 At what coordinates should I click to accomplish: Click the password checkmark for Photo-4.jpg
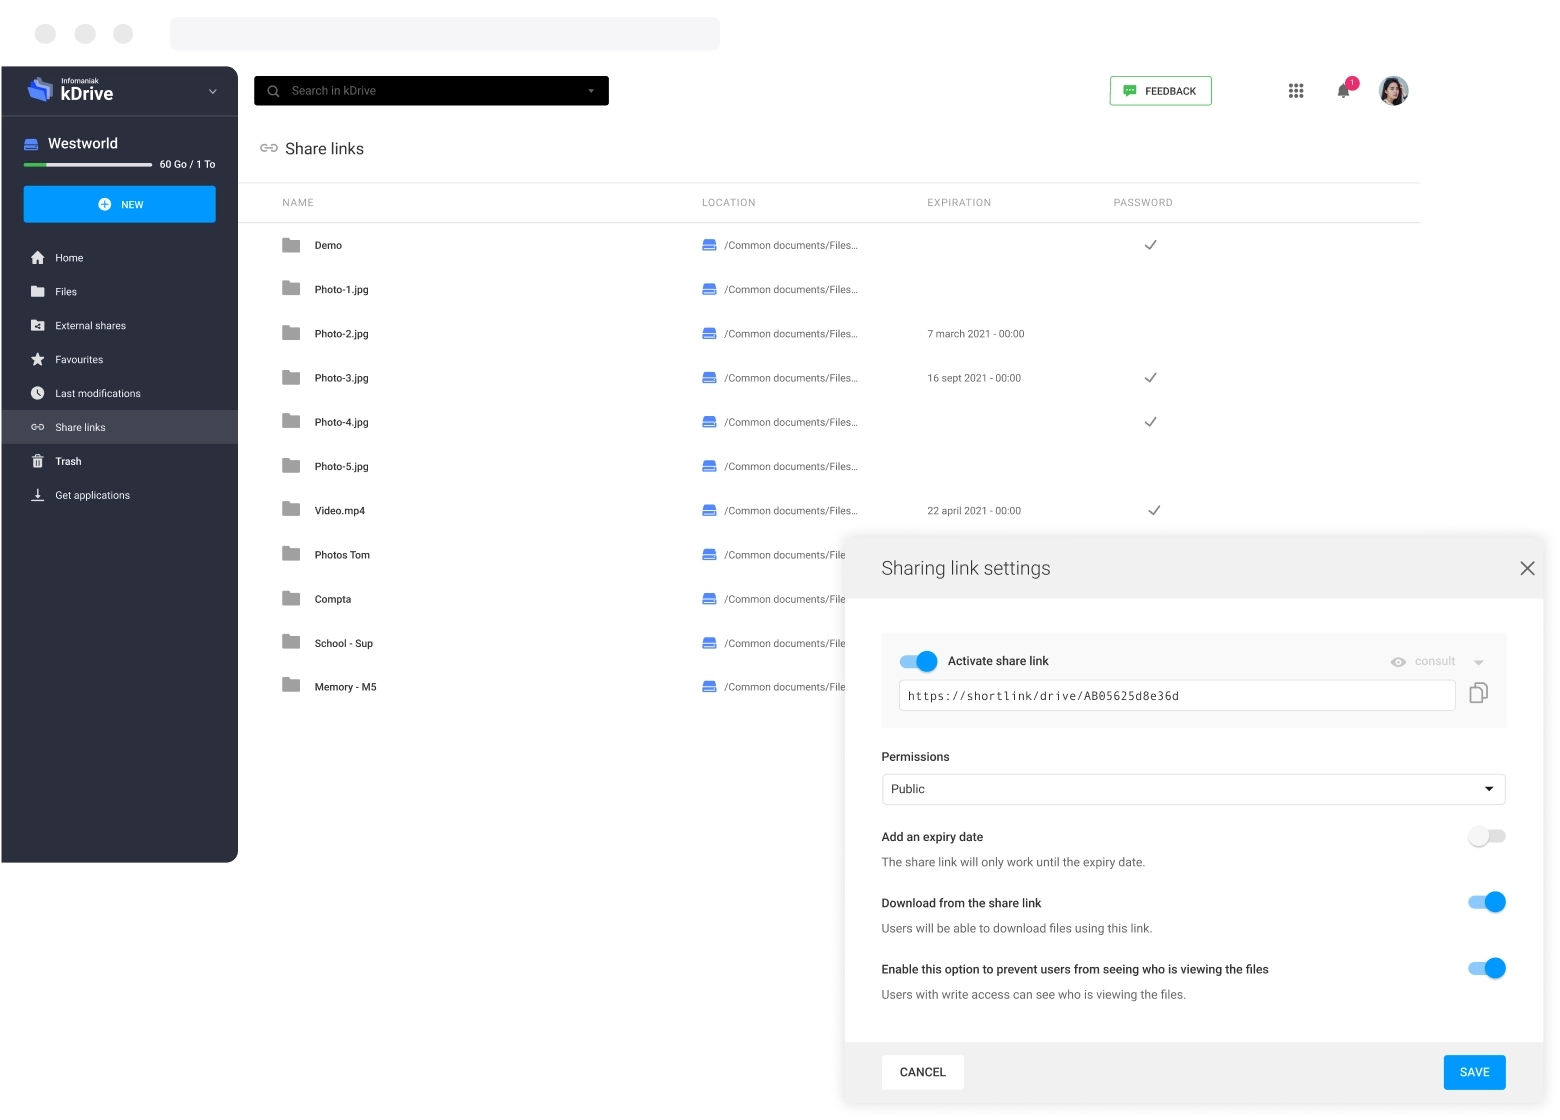pos(1150,422)
